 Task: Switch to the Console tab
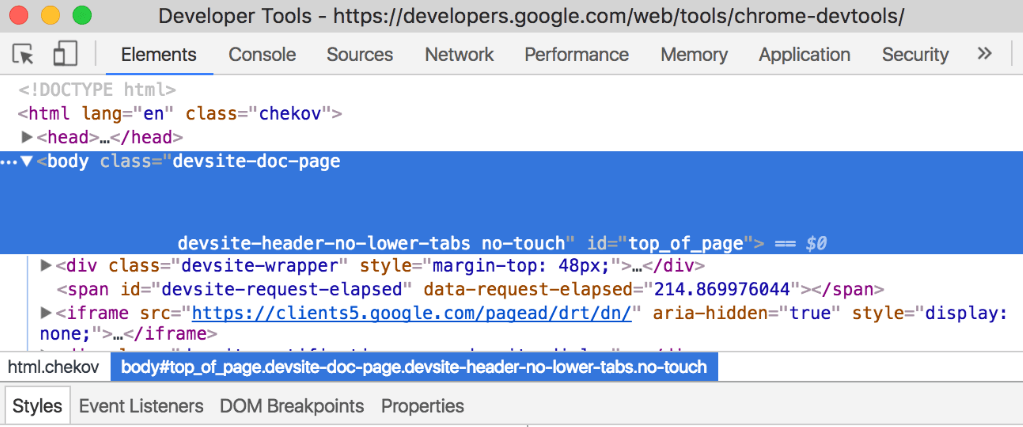(x=262, y=55)
